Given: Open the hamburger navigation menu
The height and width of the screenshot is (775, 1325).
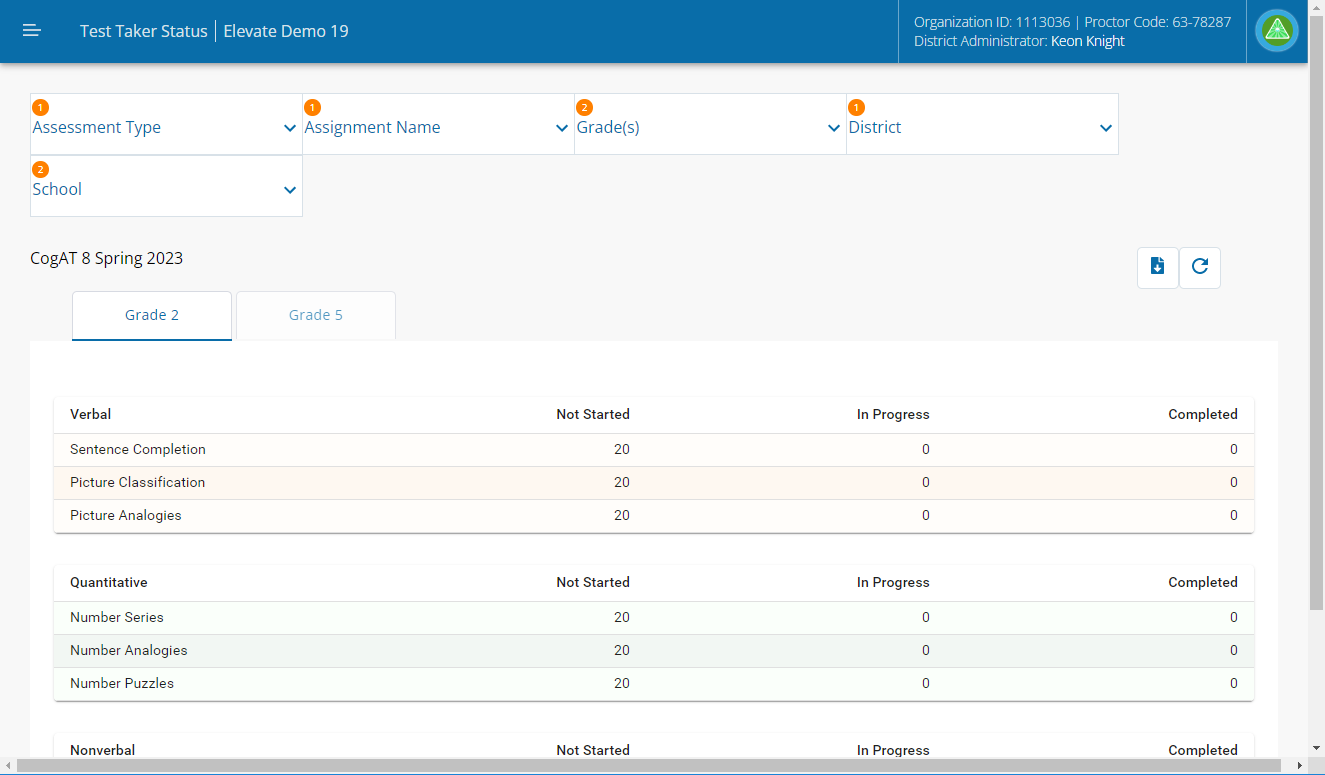Looking at the screenshot, I should click(x=32, y=31).
